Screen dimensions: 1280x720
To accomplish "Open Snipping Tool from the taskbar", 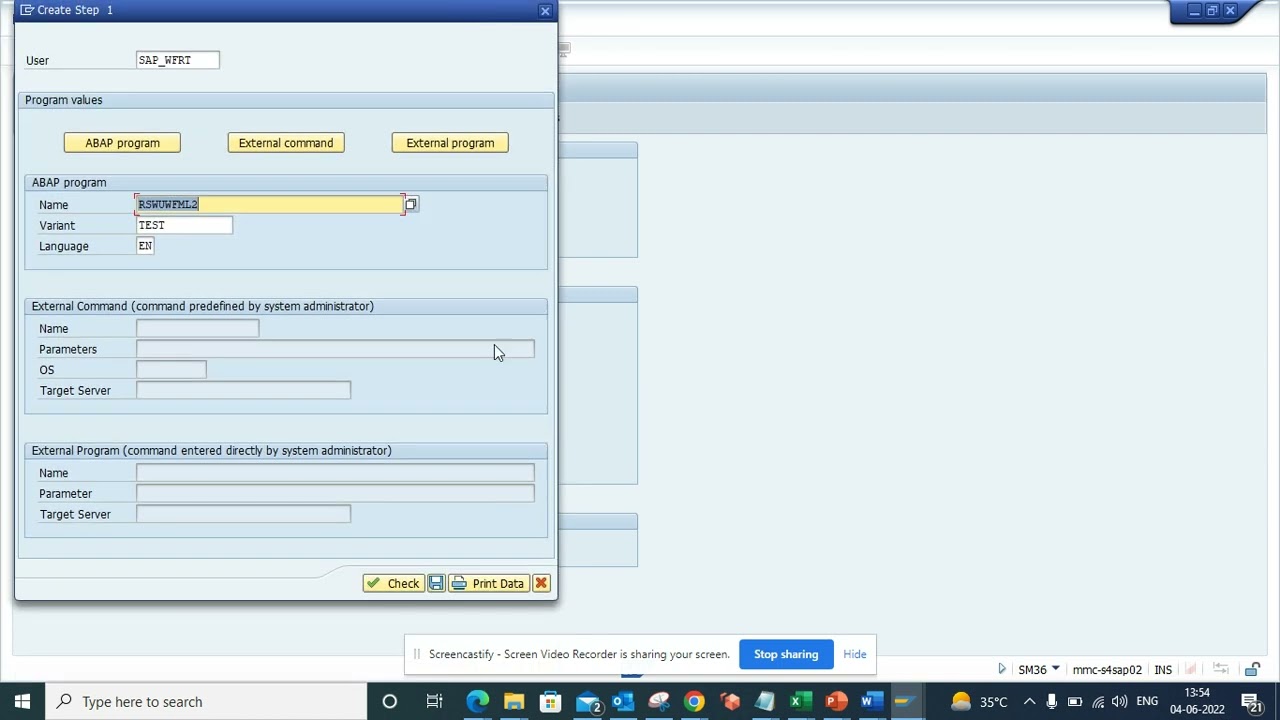I will coord(658,702).
